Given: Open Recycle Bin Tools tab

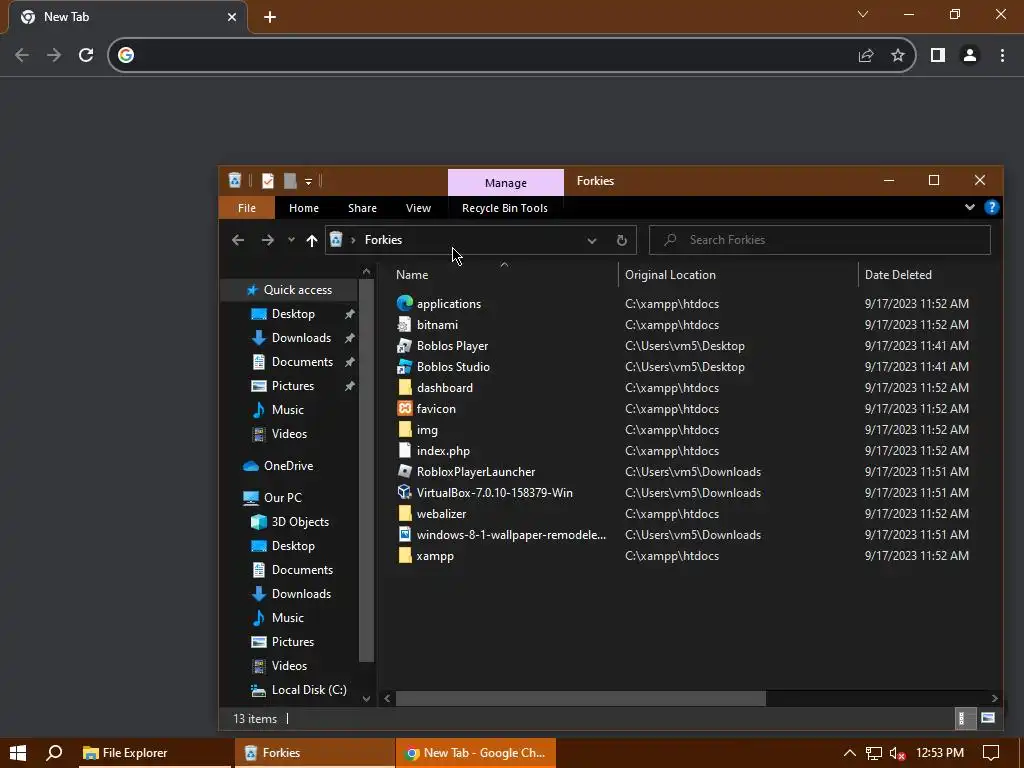Looking at the screenshot, I should (505, 208).
